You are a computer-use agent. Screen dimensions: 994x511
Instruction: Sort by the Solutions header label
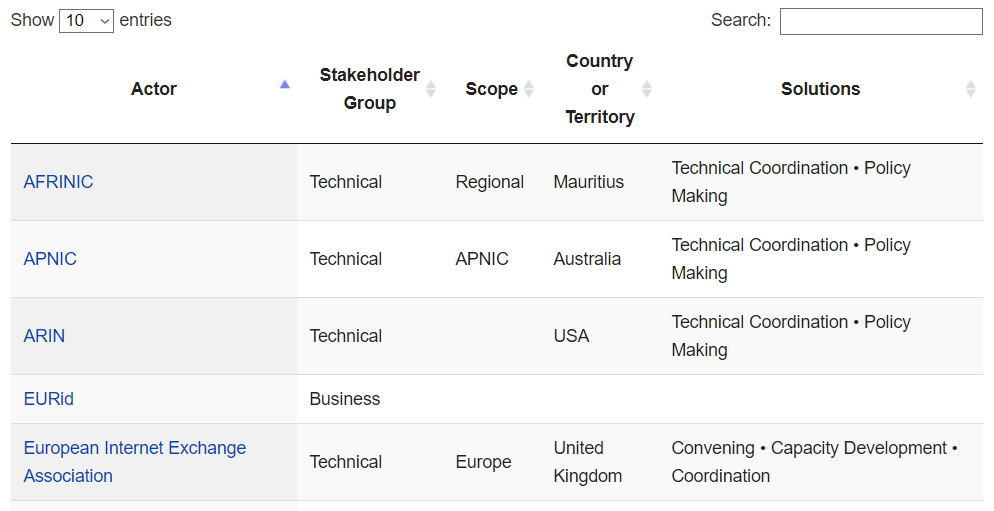tap(820, 89)
